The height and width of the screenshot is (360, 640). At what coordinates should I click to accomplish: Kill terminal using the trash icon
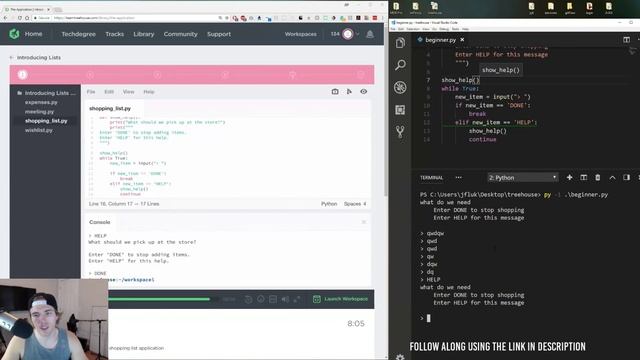point(598,178)
